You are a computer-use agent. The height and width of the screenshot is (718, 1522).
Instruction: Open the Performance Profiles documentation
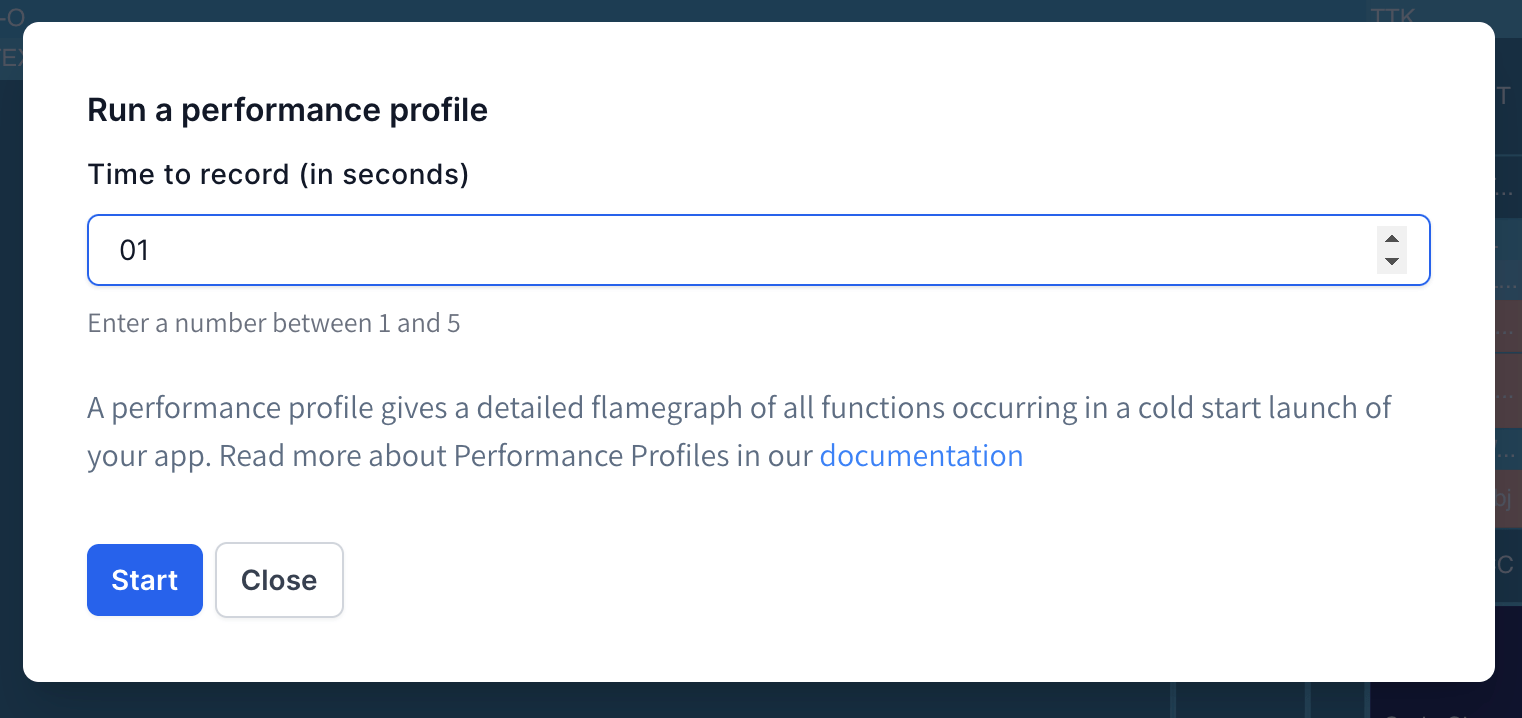(x=921, y=455)
